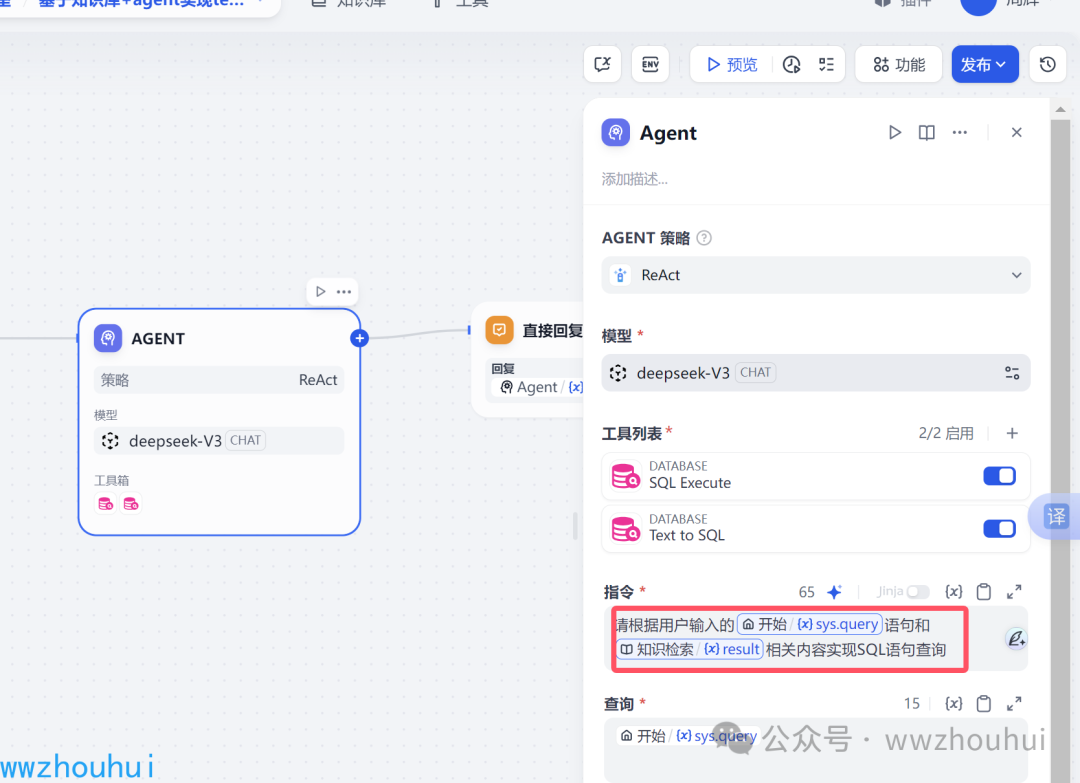Copy the 指令 text via clipboard icon
1080x783 pixels.
pyautogui.click(x=984, y=592)
